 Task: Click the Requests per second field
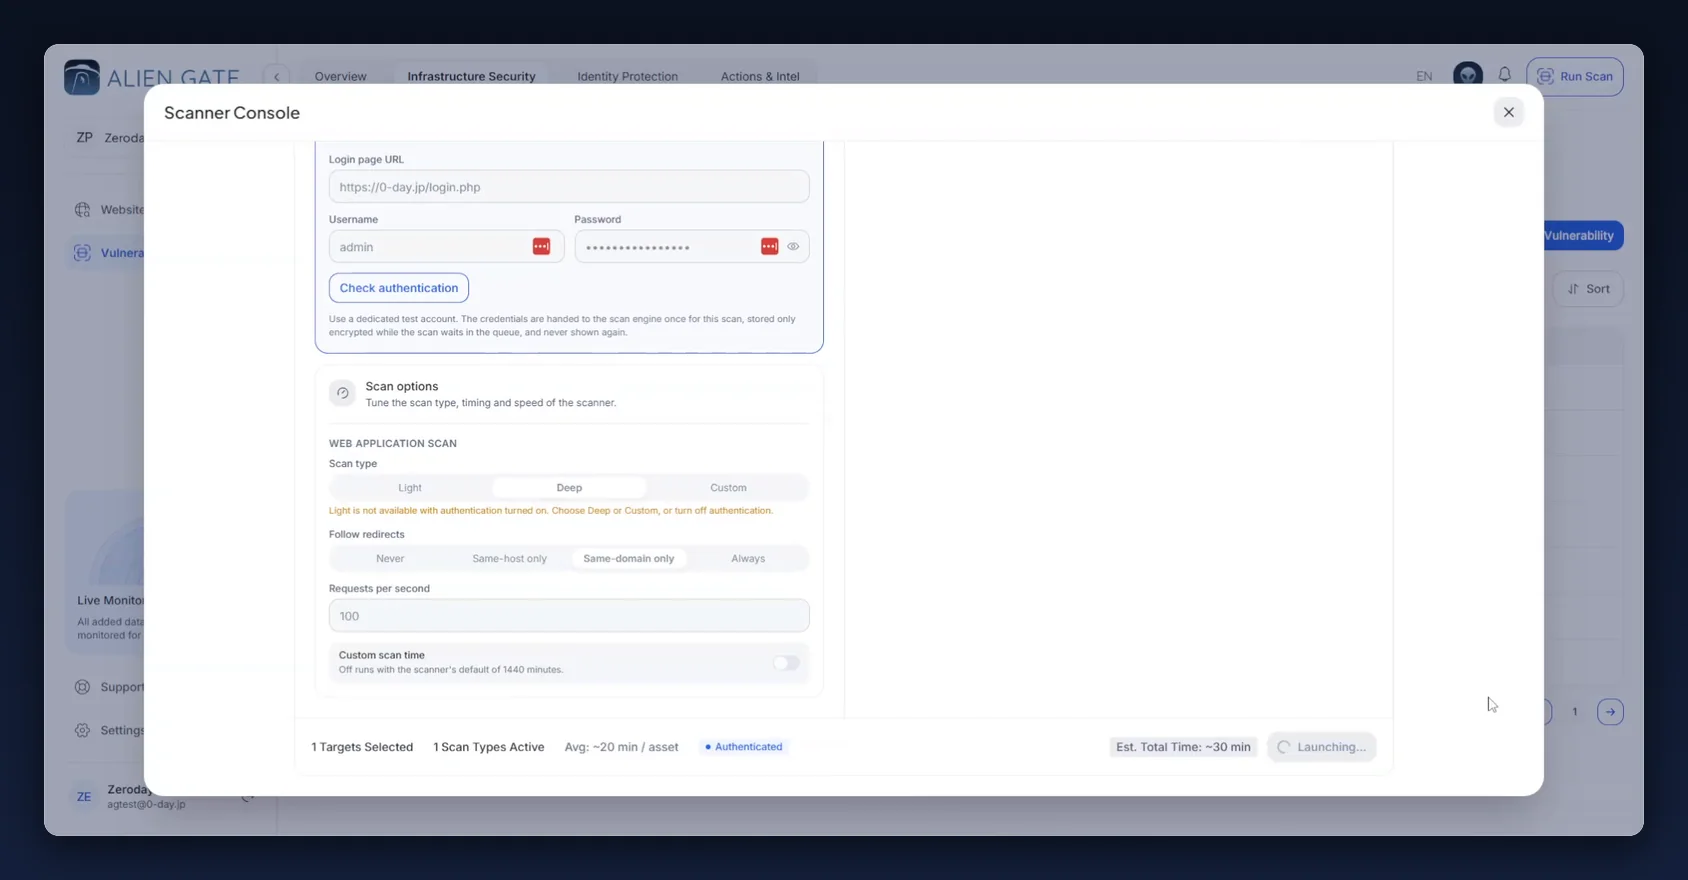coord(569,616)
